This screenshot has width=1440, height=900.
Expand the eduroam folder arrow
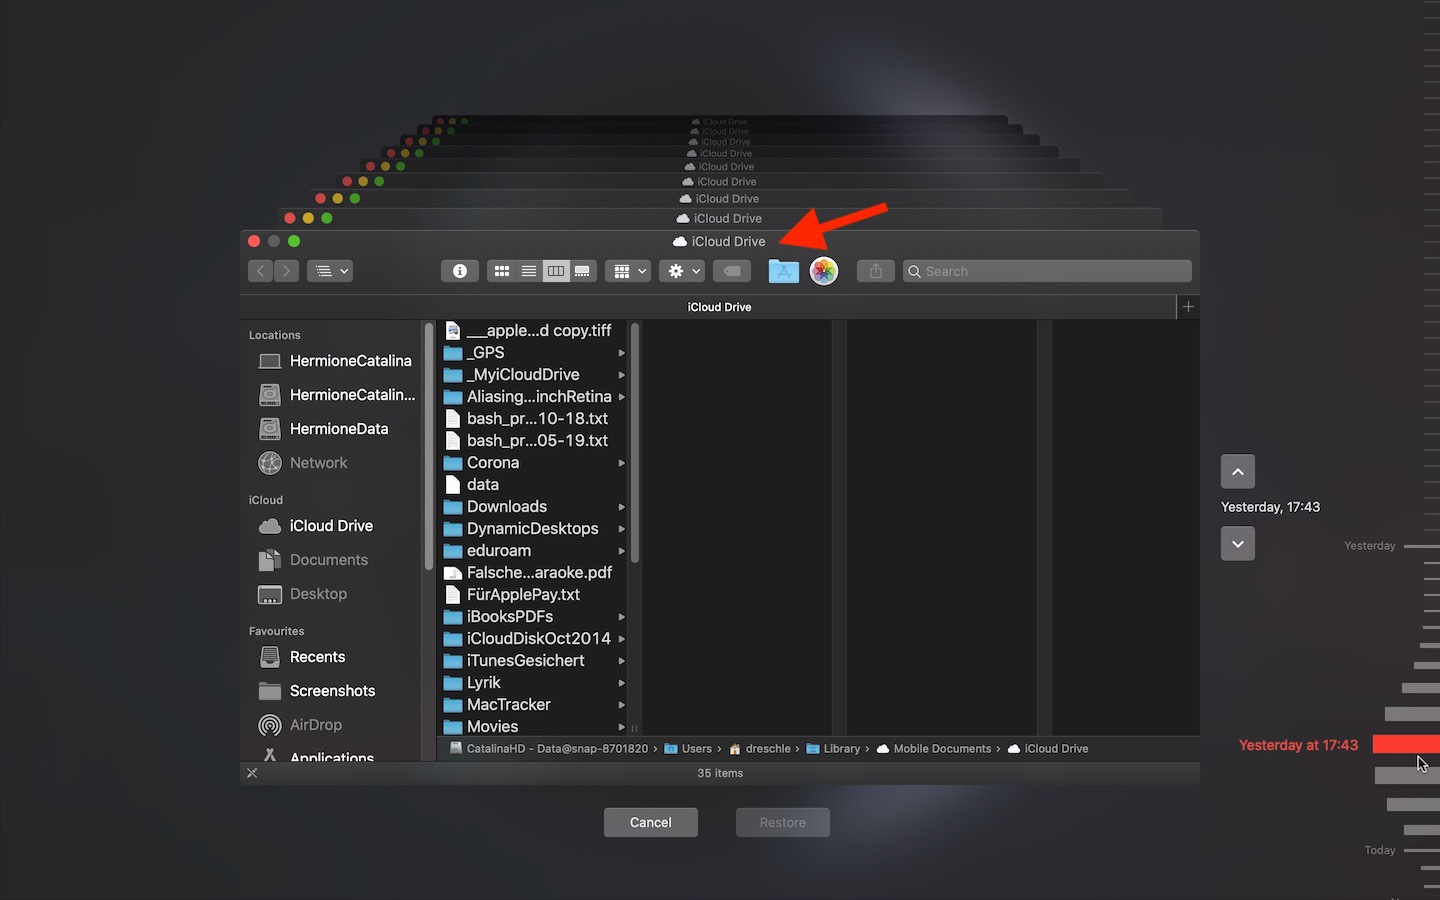pyautogui.click(x=621, y=551)
